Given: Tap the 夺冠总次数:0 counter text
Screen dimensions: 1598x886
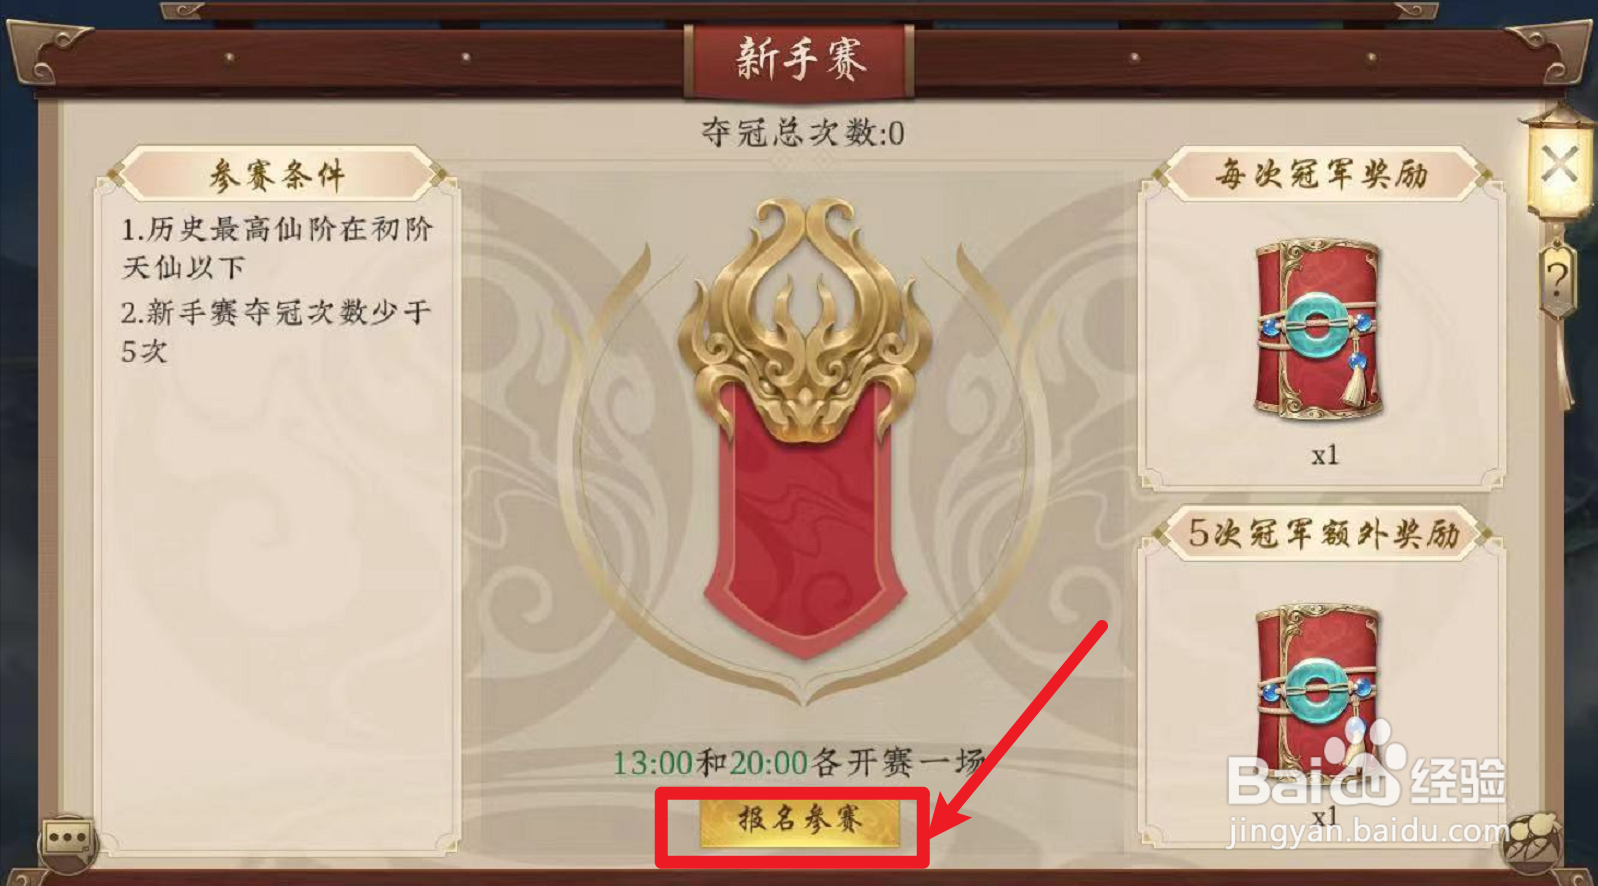Looking at the screenshot, I should pos(803,132).
